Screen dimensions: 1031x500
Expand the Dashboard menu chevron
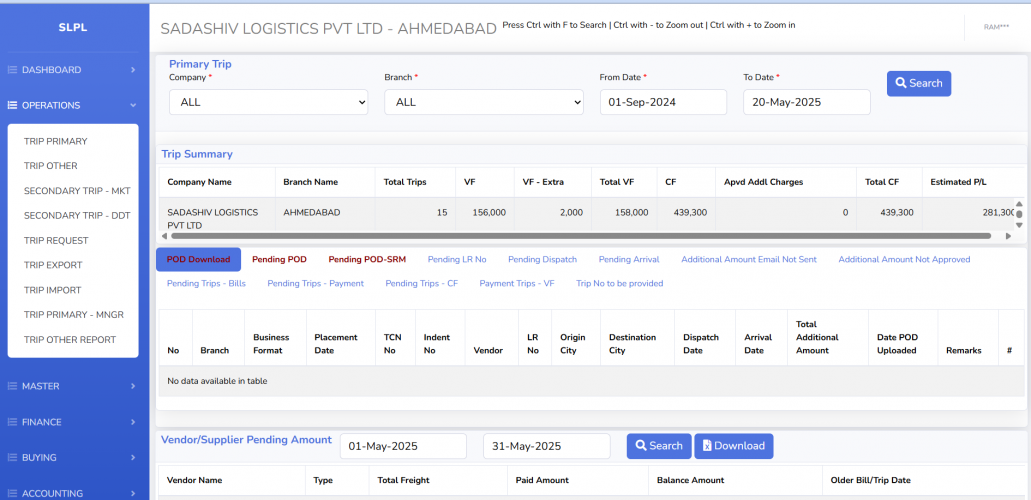point(133,70)
